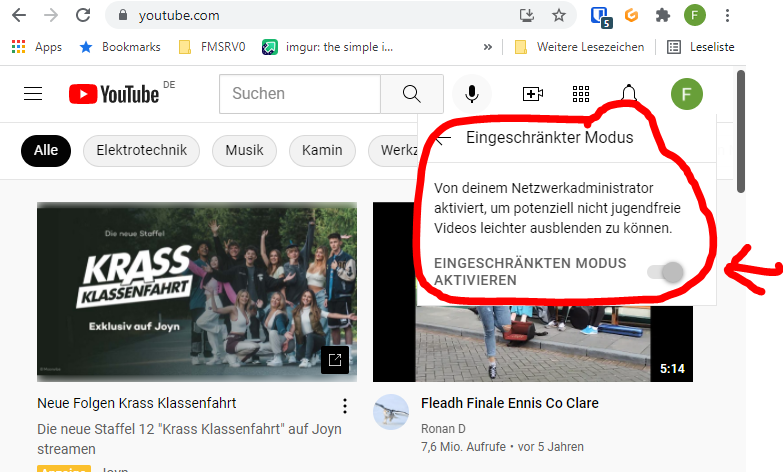Open the FMSRV0 bookmark folder

click(x=212, y=47)
